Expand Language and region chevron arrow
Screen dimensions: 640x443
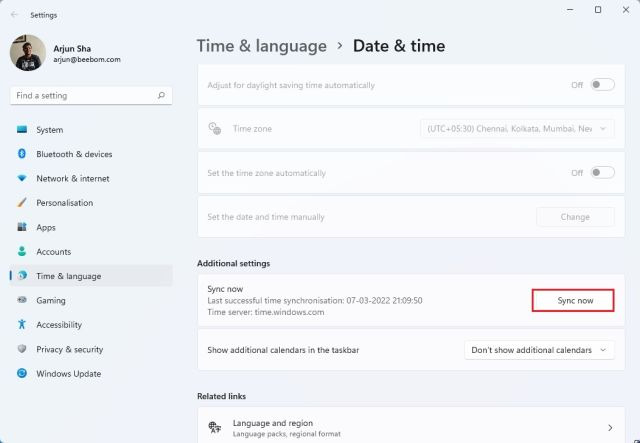[610, 427]
